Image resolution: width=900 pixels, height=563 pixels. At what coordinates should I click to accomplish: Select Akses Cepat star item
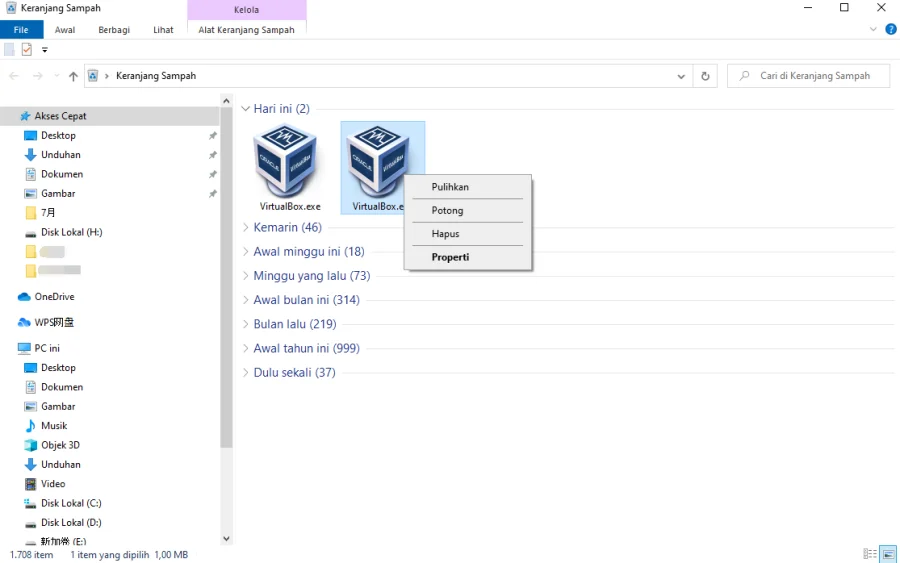(x=60, y=116)
